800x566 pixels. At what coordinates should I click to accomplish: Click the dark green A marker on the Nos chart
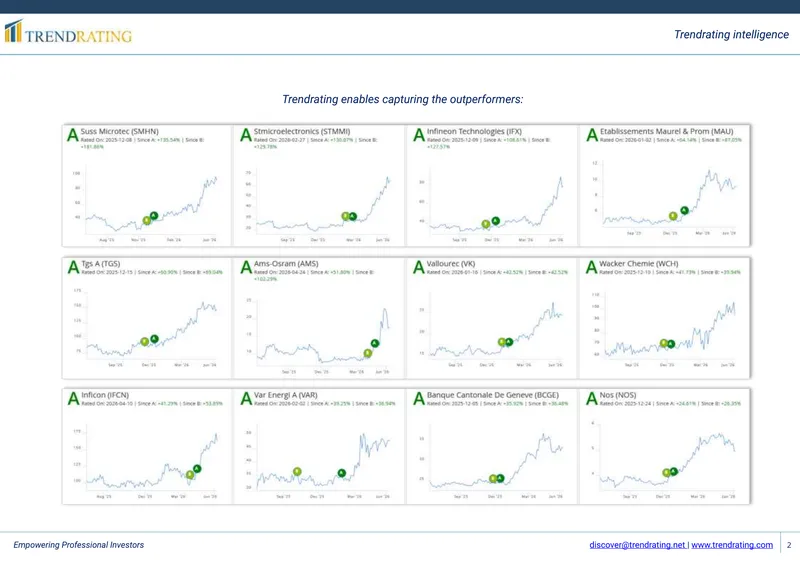tap(674, 471)
